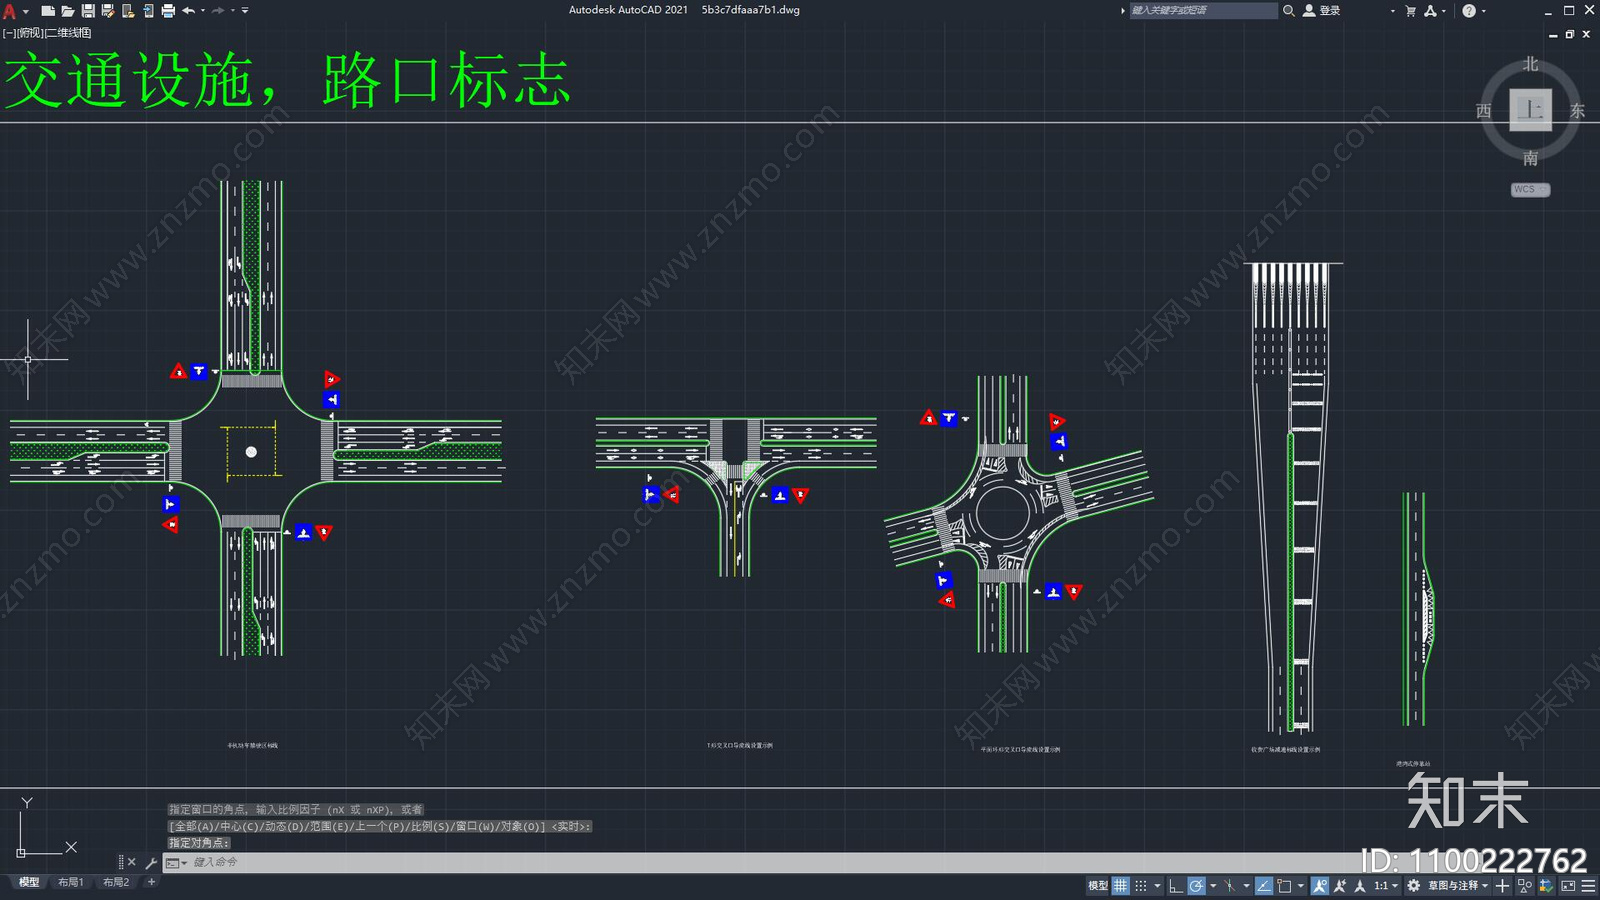
Task: Click the ViewCube 上 top face
Action: (1530, 110)
